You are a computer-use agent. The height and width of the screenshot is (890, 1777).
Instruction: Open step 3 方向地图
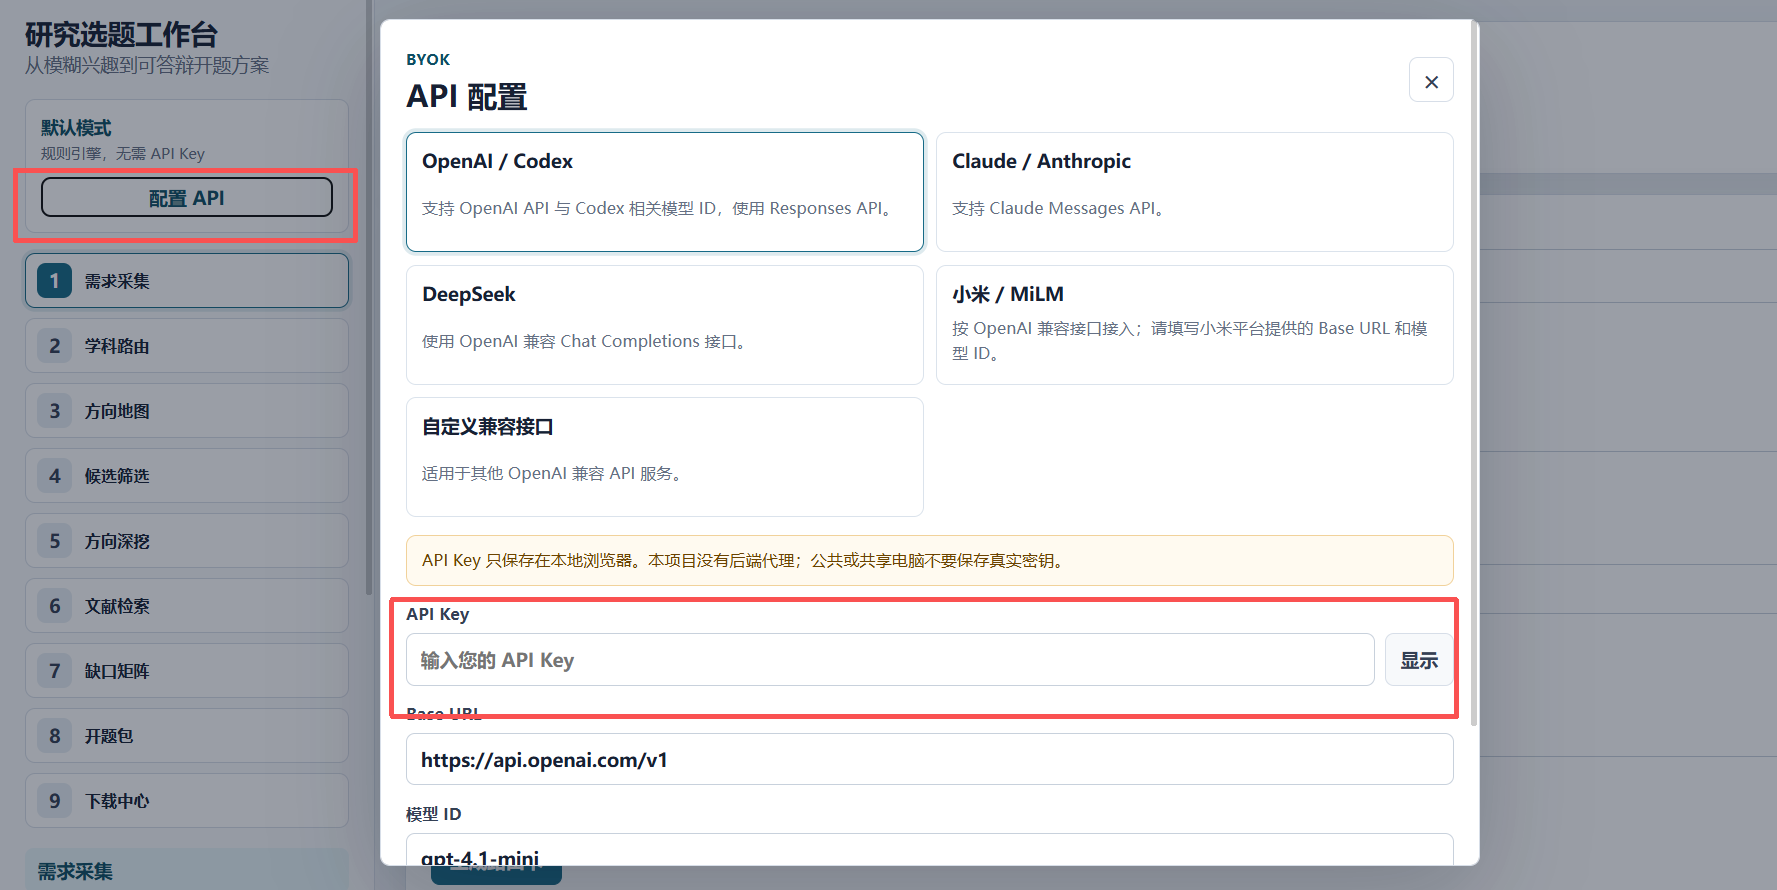[187, 411]
